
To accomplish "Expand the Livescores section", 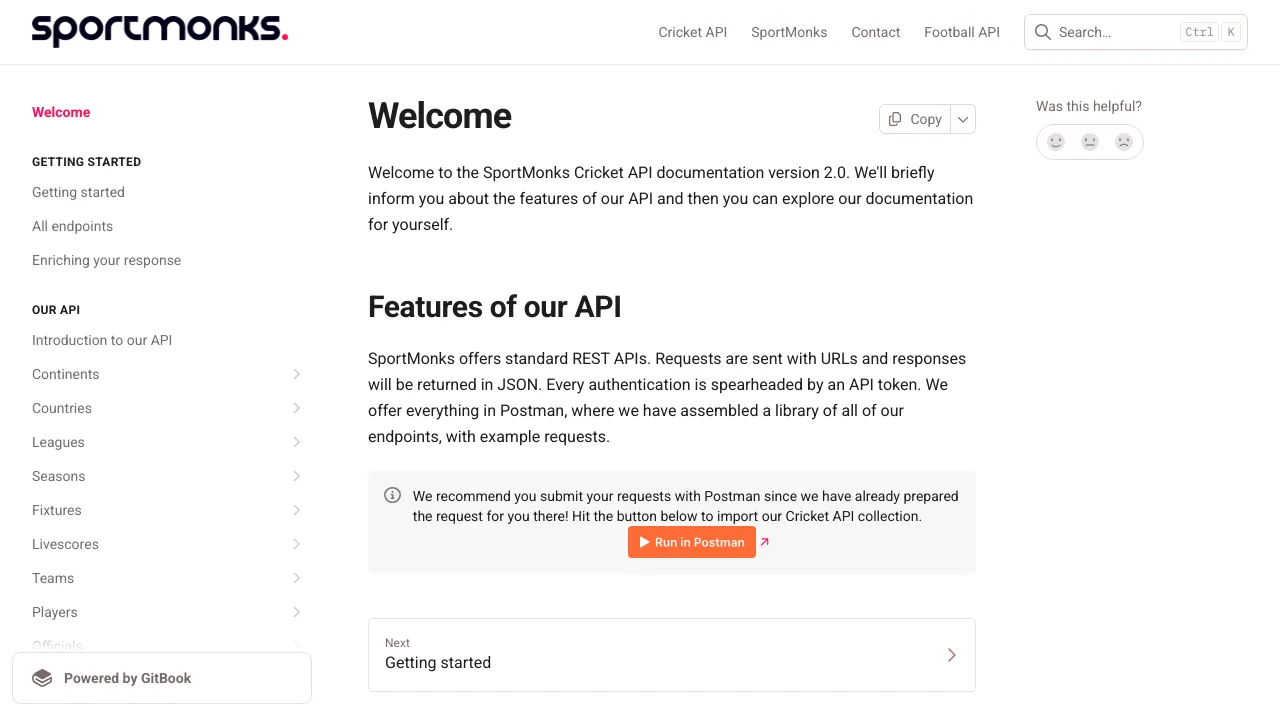I will (296, 544).
